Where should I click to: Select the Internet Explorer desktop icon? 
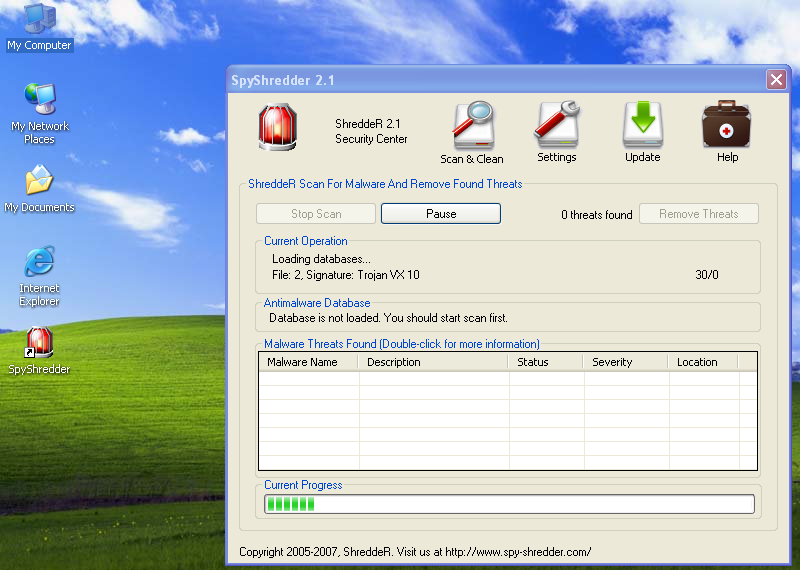pyautogui.click(x=39, y=276)
